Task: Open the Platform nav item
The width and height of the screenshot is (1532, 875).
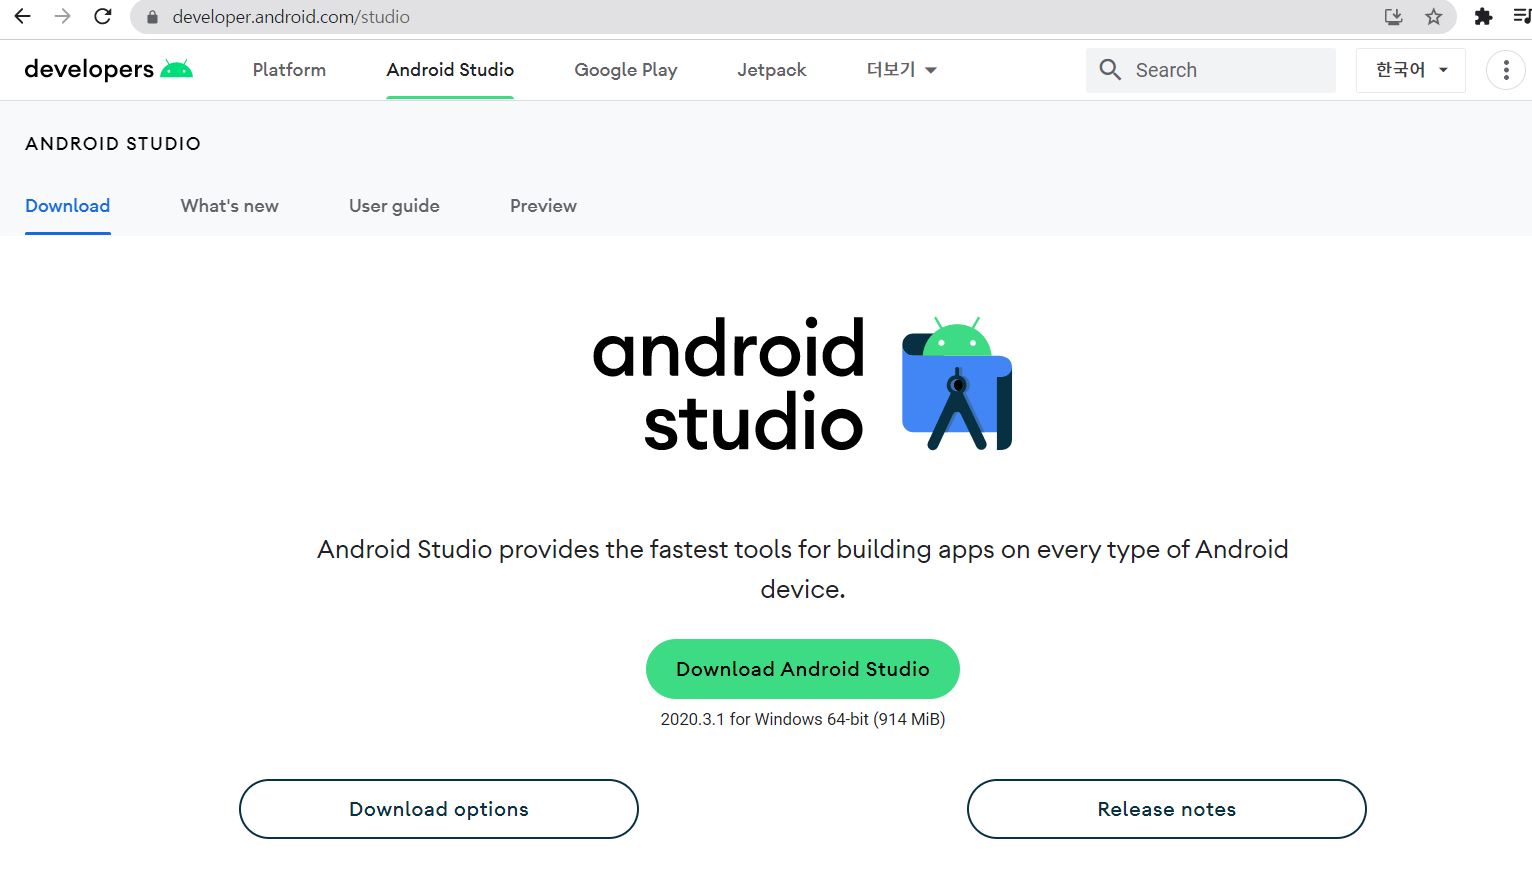Action: [289, 70]
